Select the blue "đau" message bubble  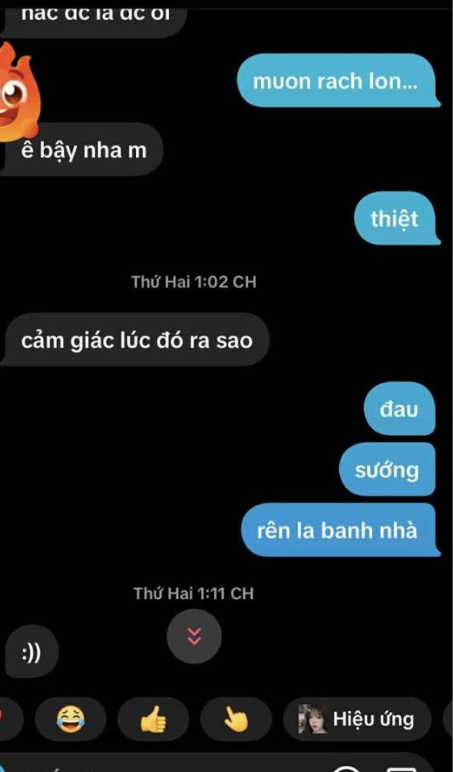400,409
